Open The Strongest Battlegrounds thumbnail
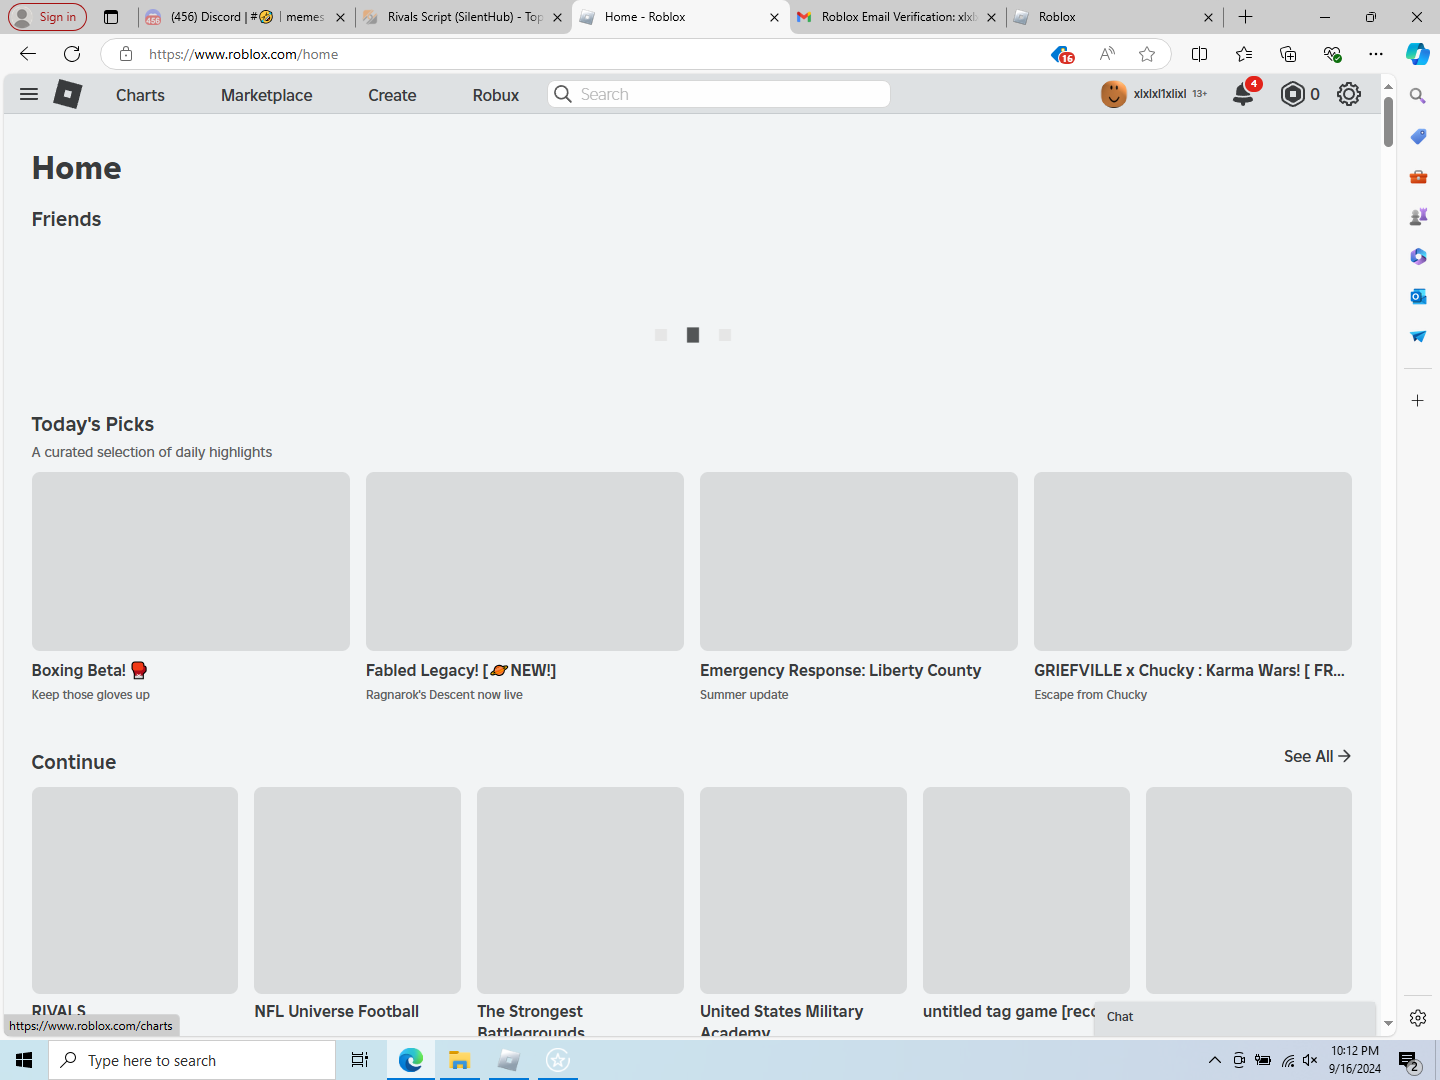This screenshot has height=1080, width=1440. [x=580, y=890]
